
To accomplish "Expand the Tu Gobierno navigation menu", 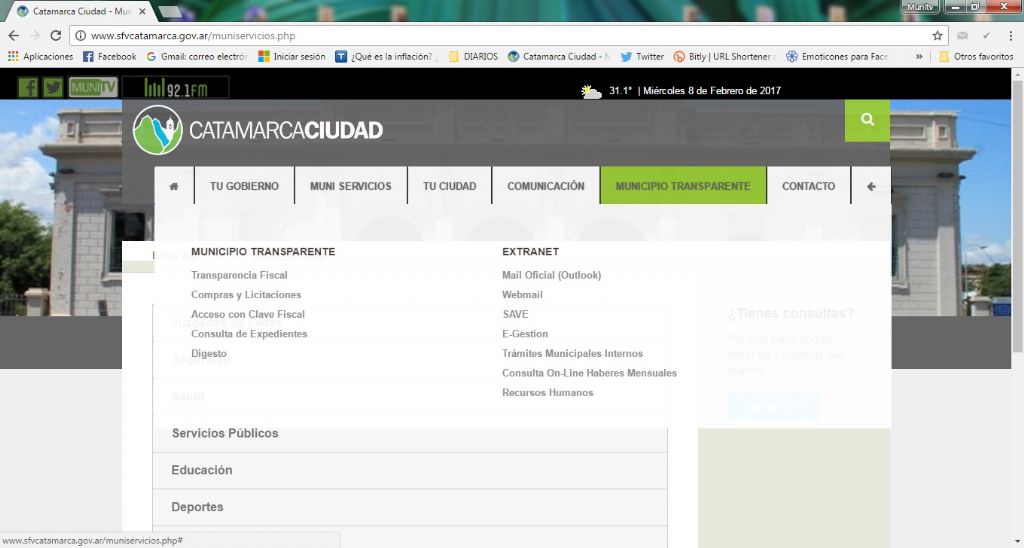I will [x=244, y=186].
